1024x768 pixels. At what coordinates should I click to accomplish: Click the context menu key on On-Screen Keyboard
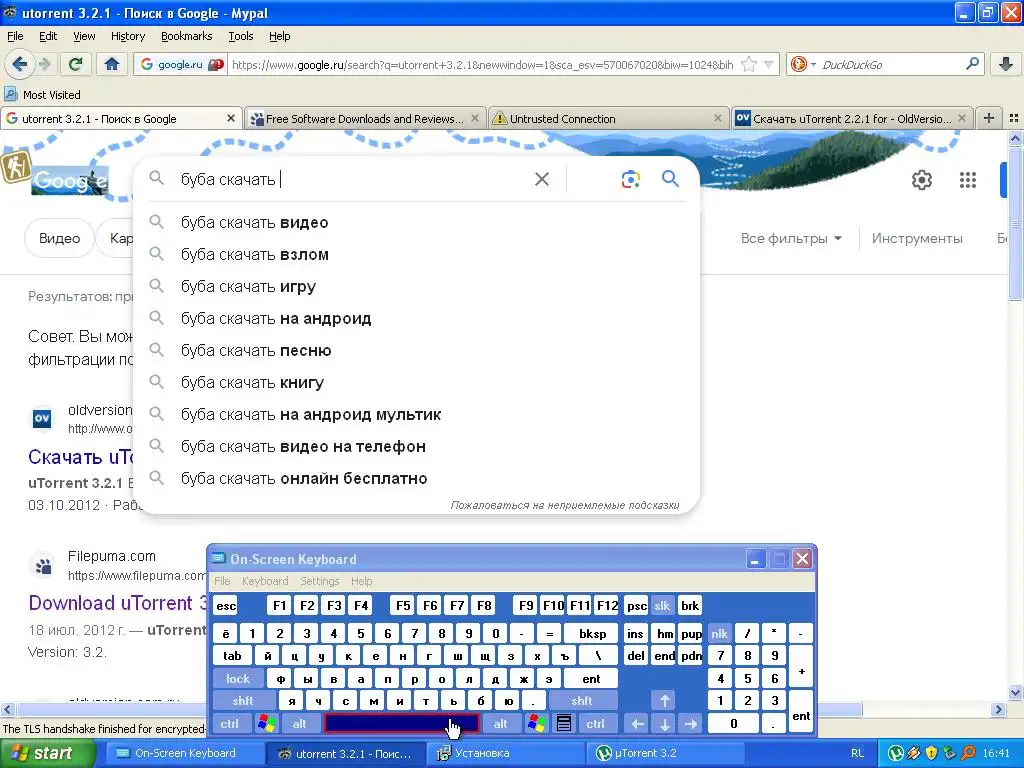pos(564,723)
